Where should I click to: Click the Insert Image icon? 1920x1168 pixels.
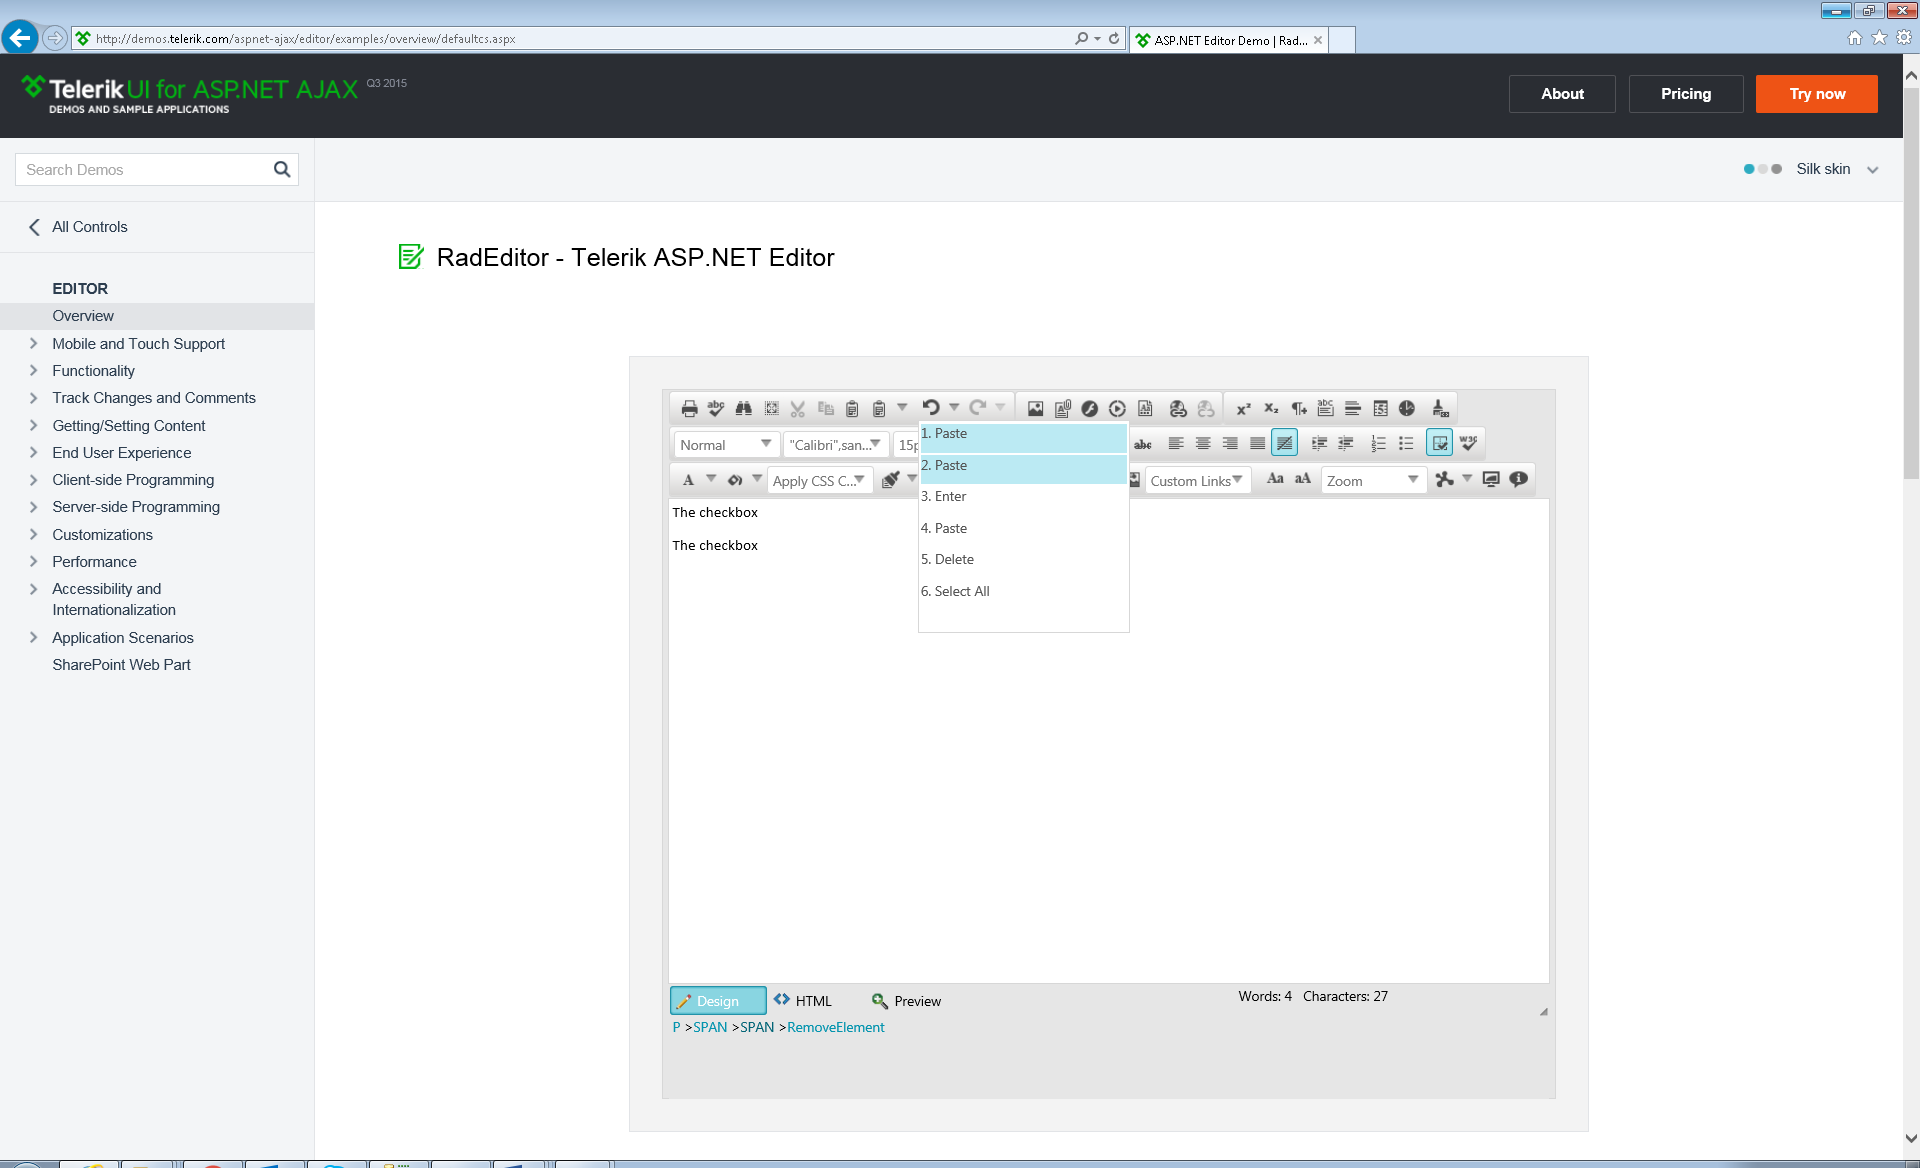[1035, 408]
